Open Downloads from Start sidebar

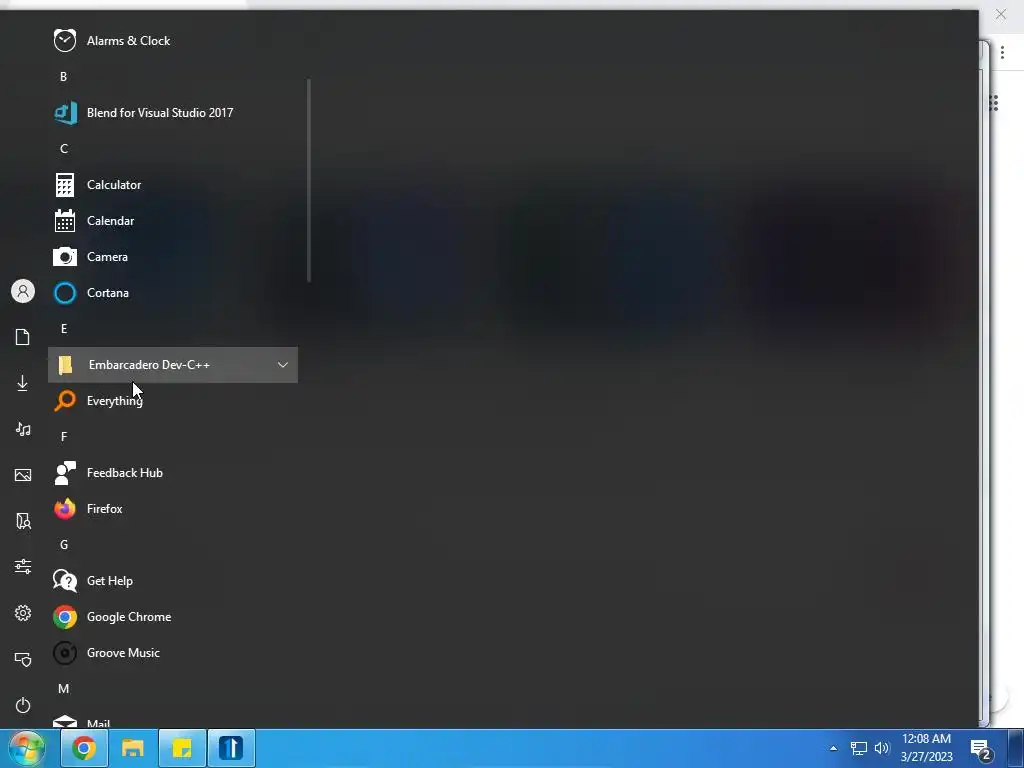click(x=23, y=383)
